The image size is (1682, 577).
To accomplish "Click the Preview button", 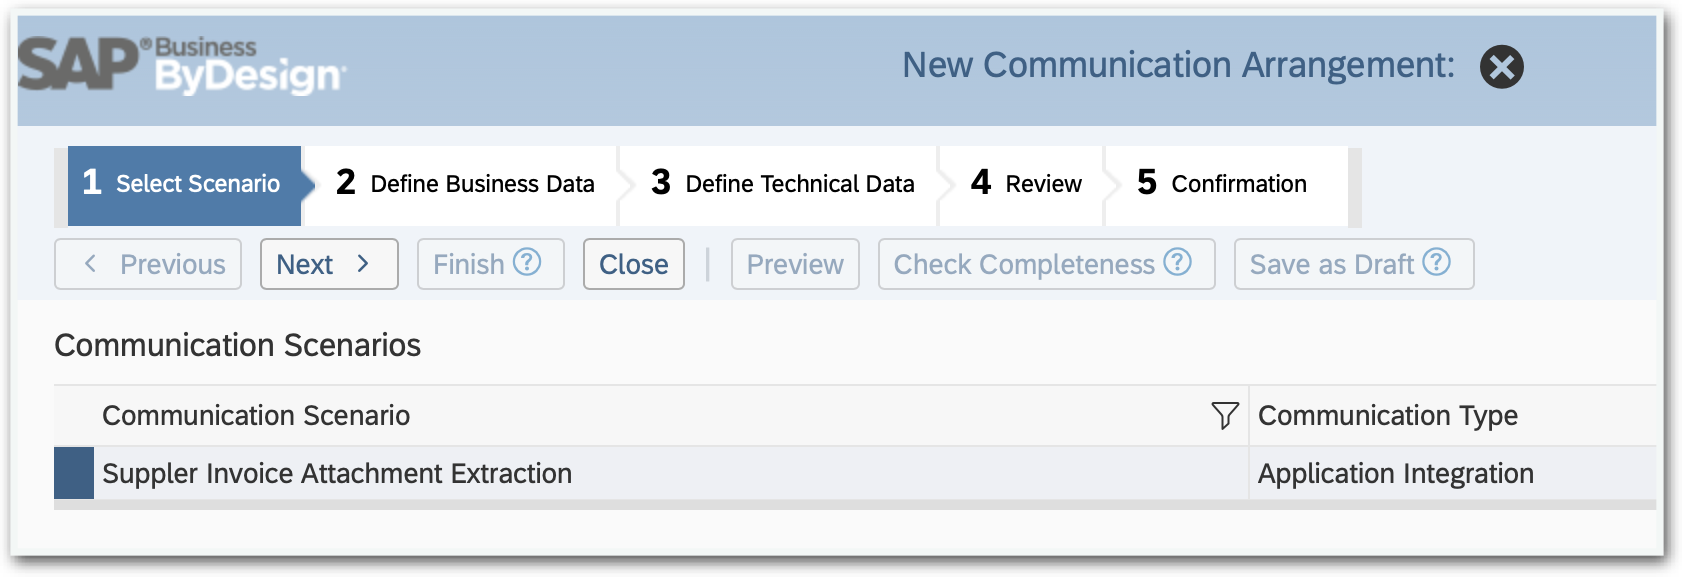I will tap(794, 264).
